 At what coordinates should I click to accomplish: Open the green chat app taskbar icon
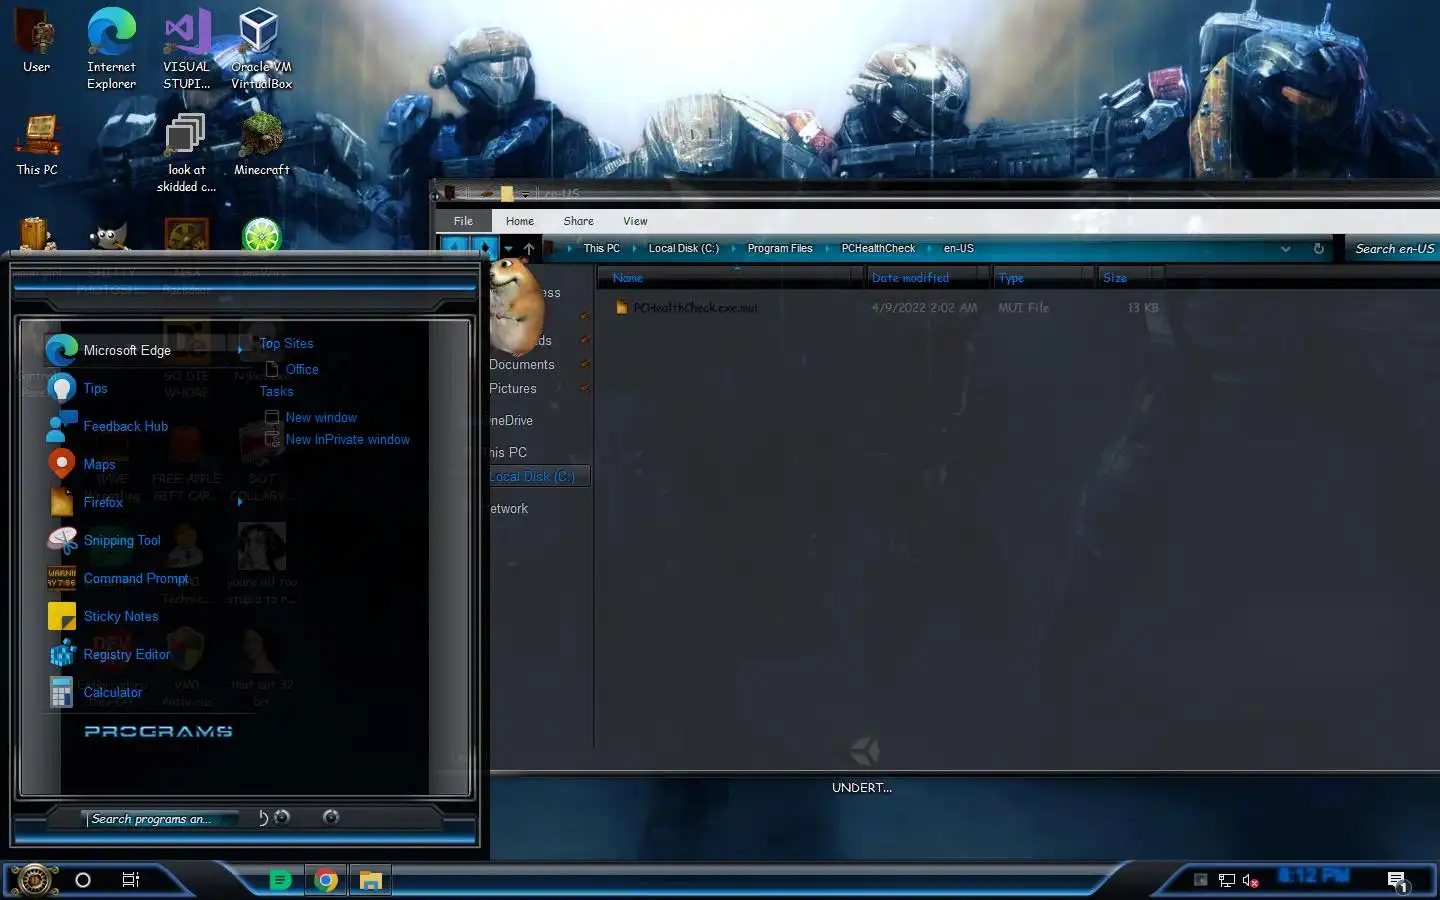click(281, 880)
